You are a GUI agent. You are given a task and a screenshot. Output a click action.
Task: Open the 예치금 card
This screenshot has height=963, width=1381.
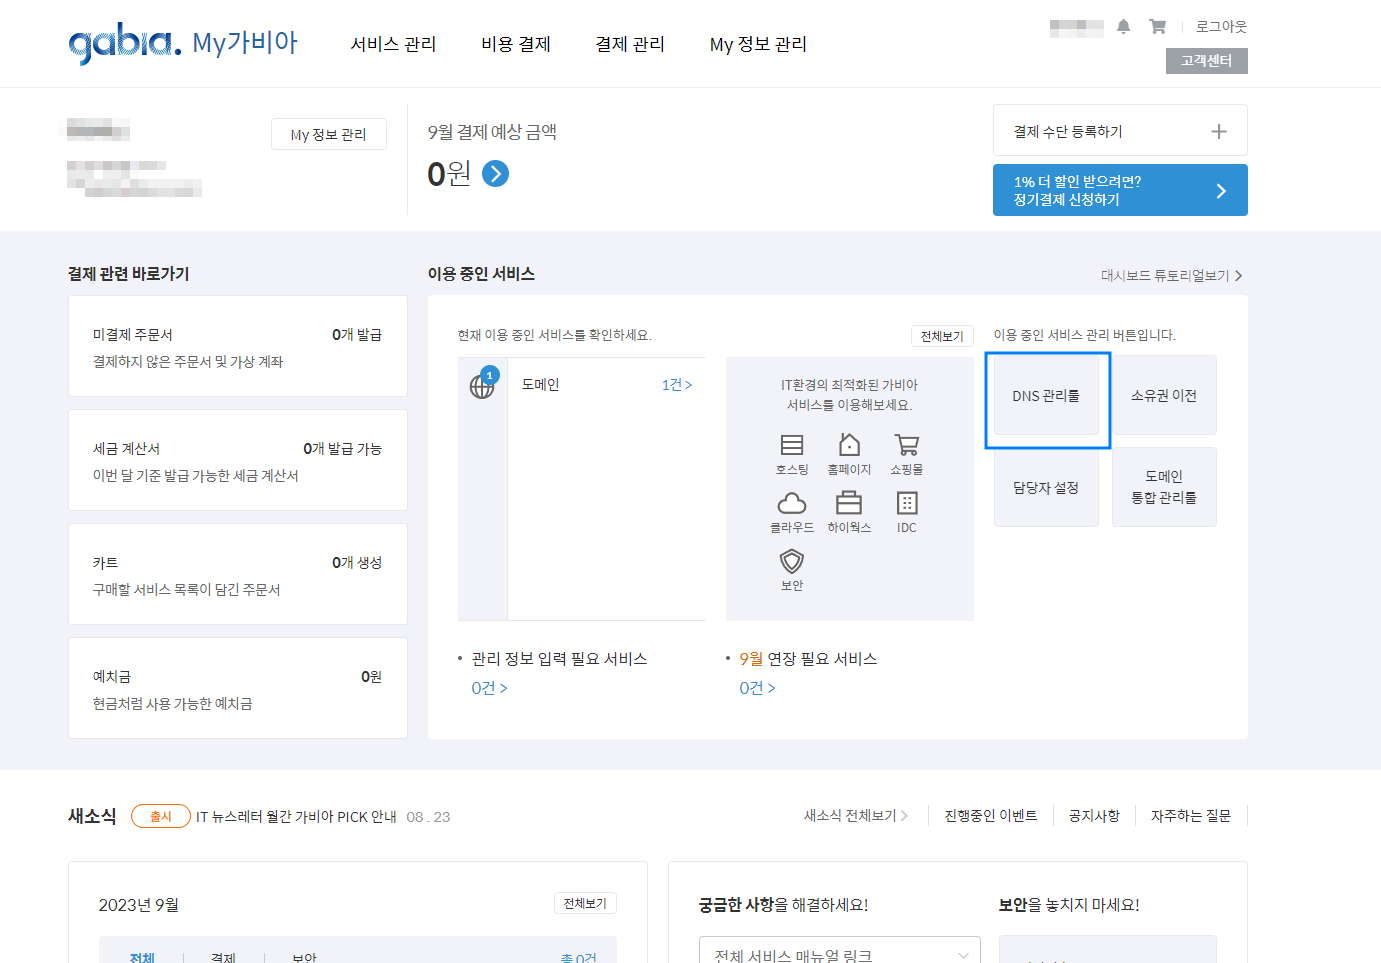(238, 688)
